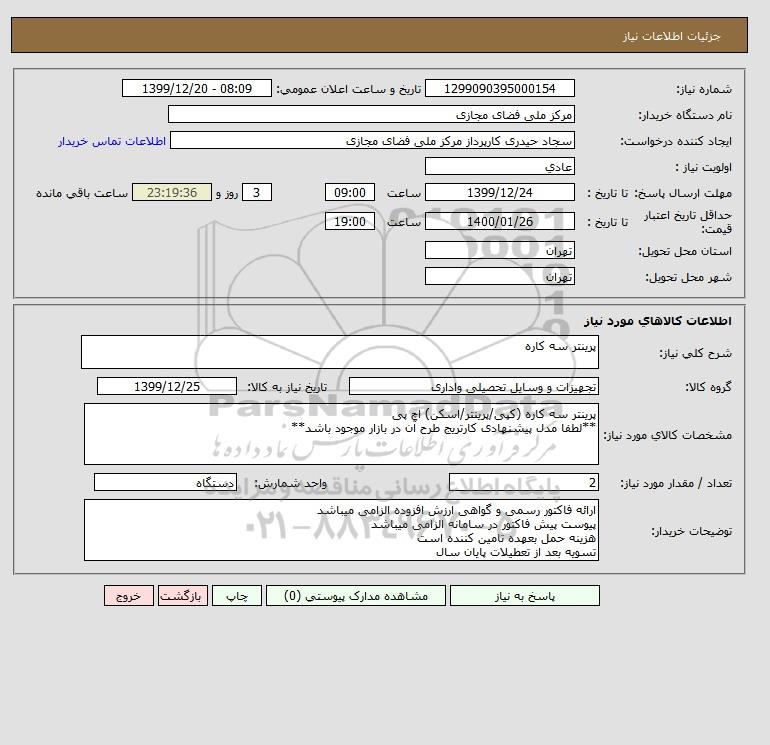Screen dimensions: 770x745
Task: Open 'اطلاعات تماس خریدار' contact link
Action: tap(112, 141)
